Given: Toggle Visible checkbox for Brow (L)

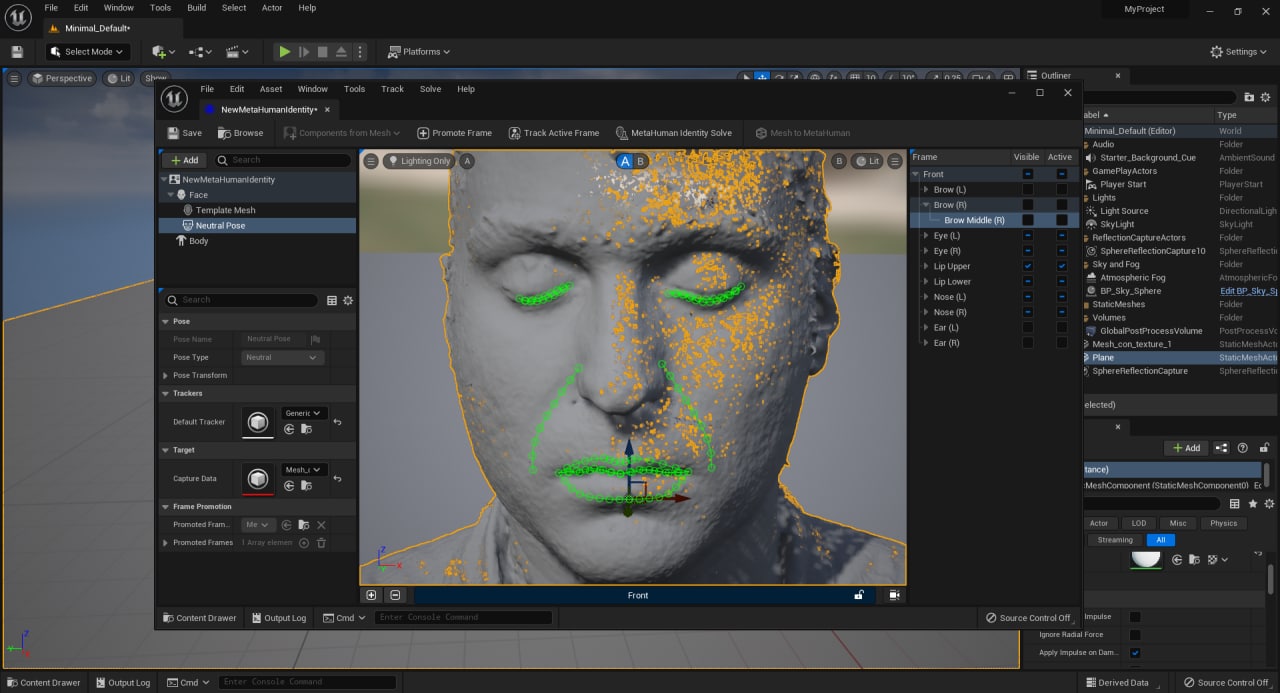Looking at the screenshot, I should pyautogui.click(x=1028, y=190).
